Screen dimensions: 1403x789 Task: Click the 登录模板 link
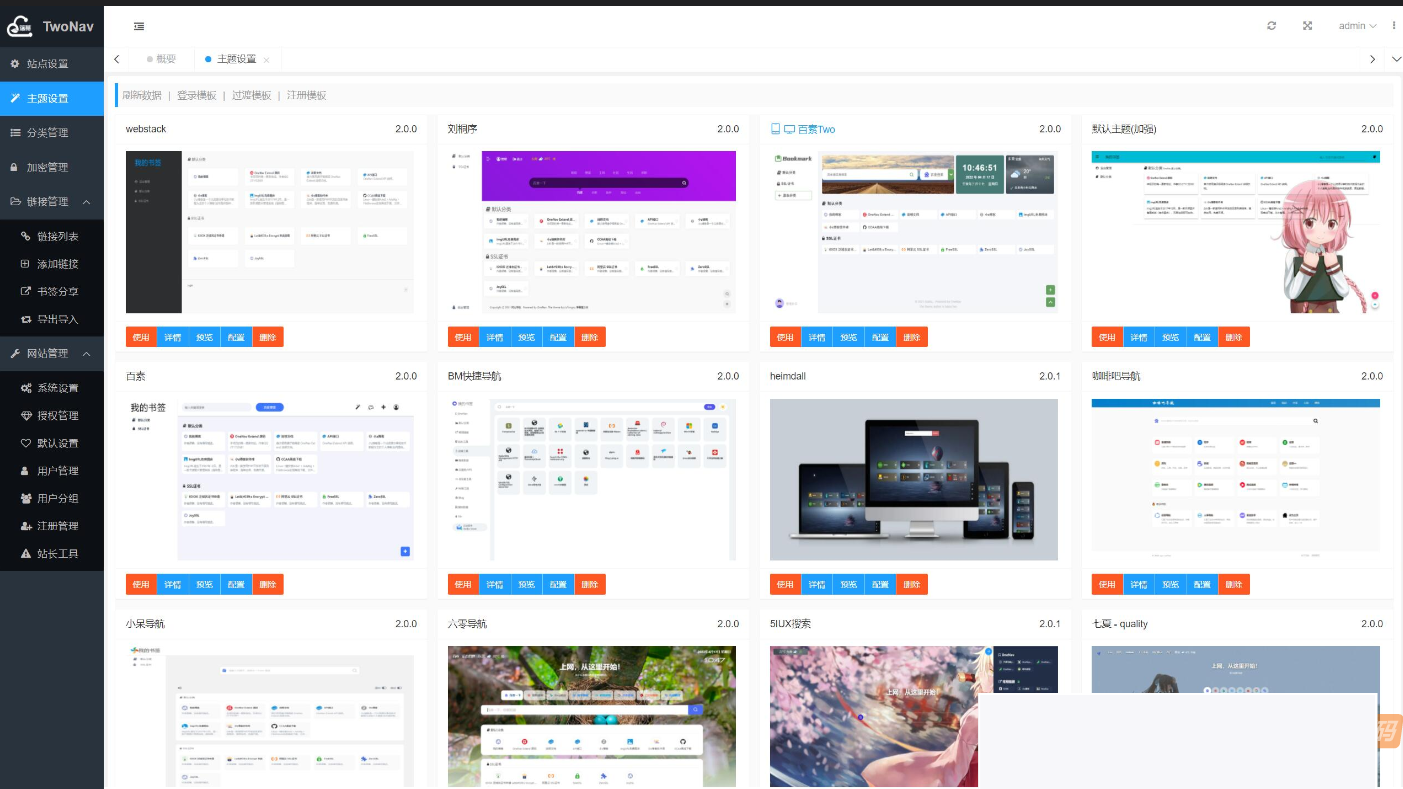pos(196,95)
